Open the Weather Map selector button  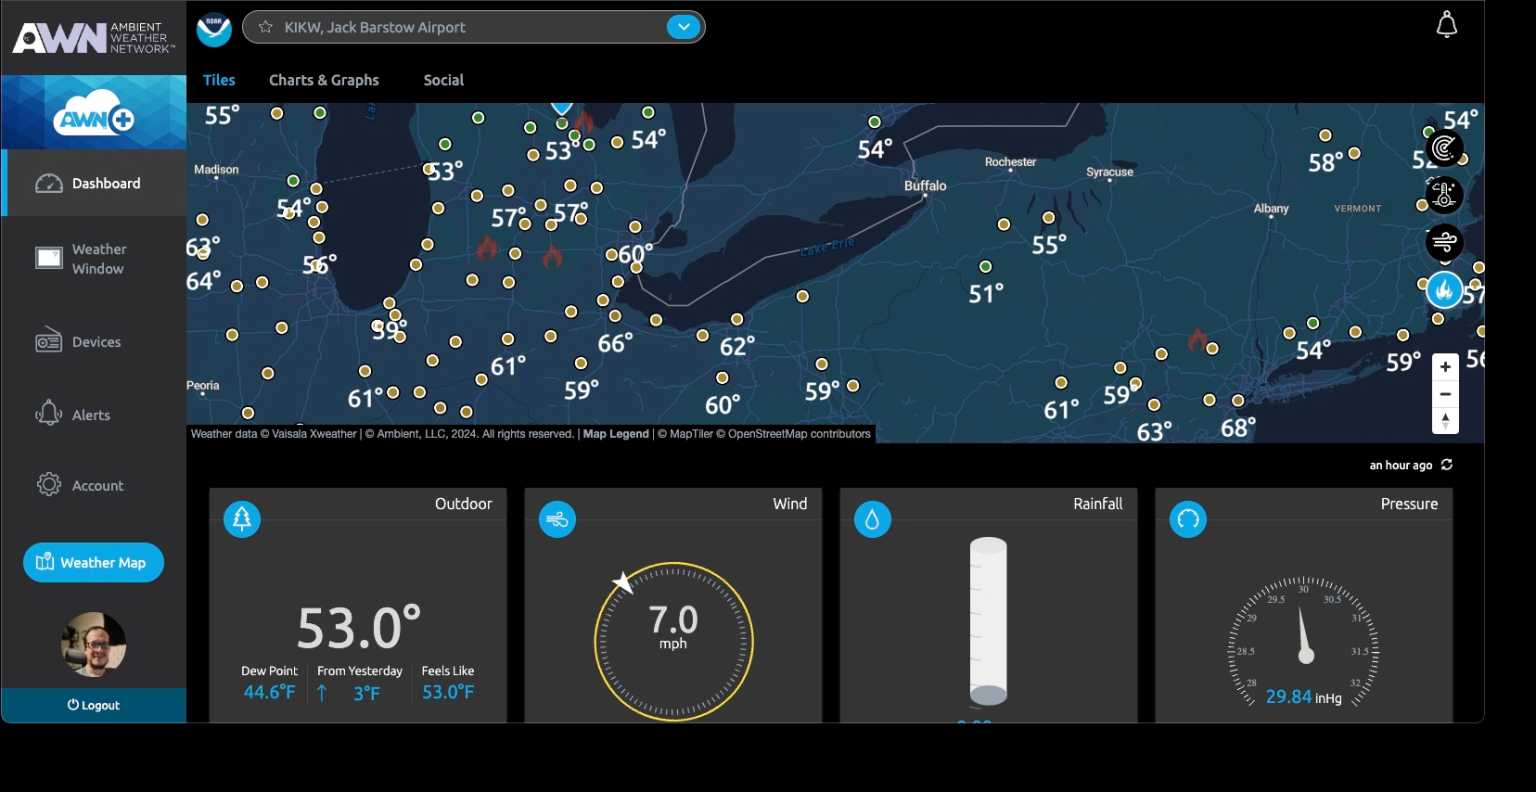click(93, 562)
